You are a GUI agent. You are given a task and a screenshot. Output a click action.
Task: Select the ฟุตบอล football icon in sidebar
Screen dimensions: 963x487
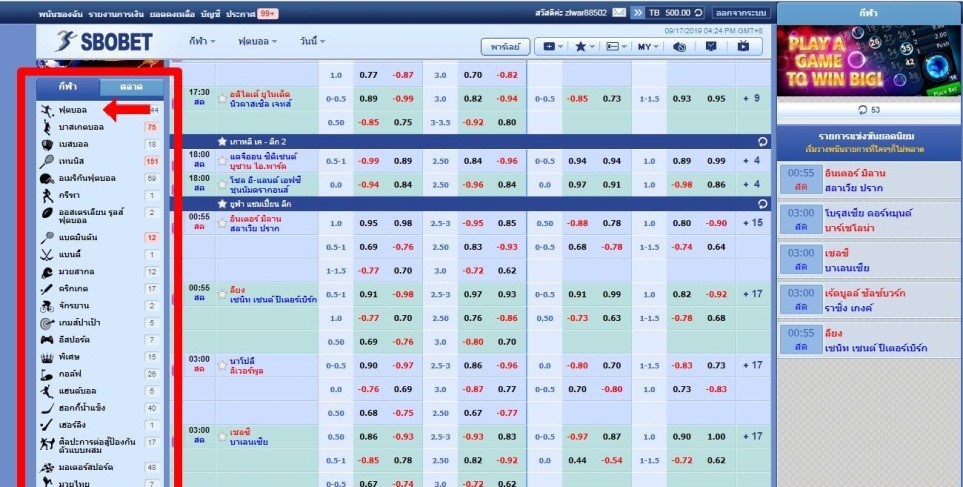click(x=47, y=111)
